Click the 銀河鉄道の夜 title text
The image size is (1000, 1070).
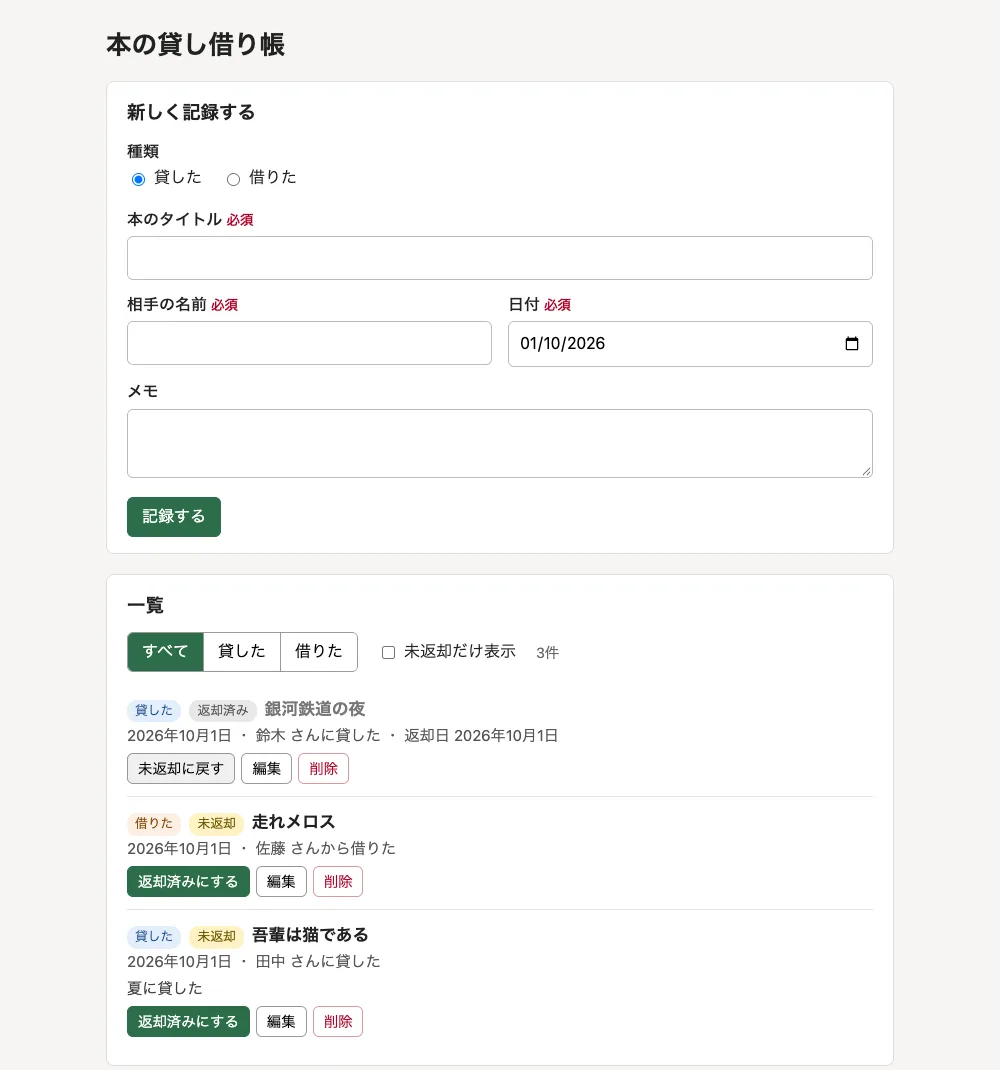tap(315, 709)
